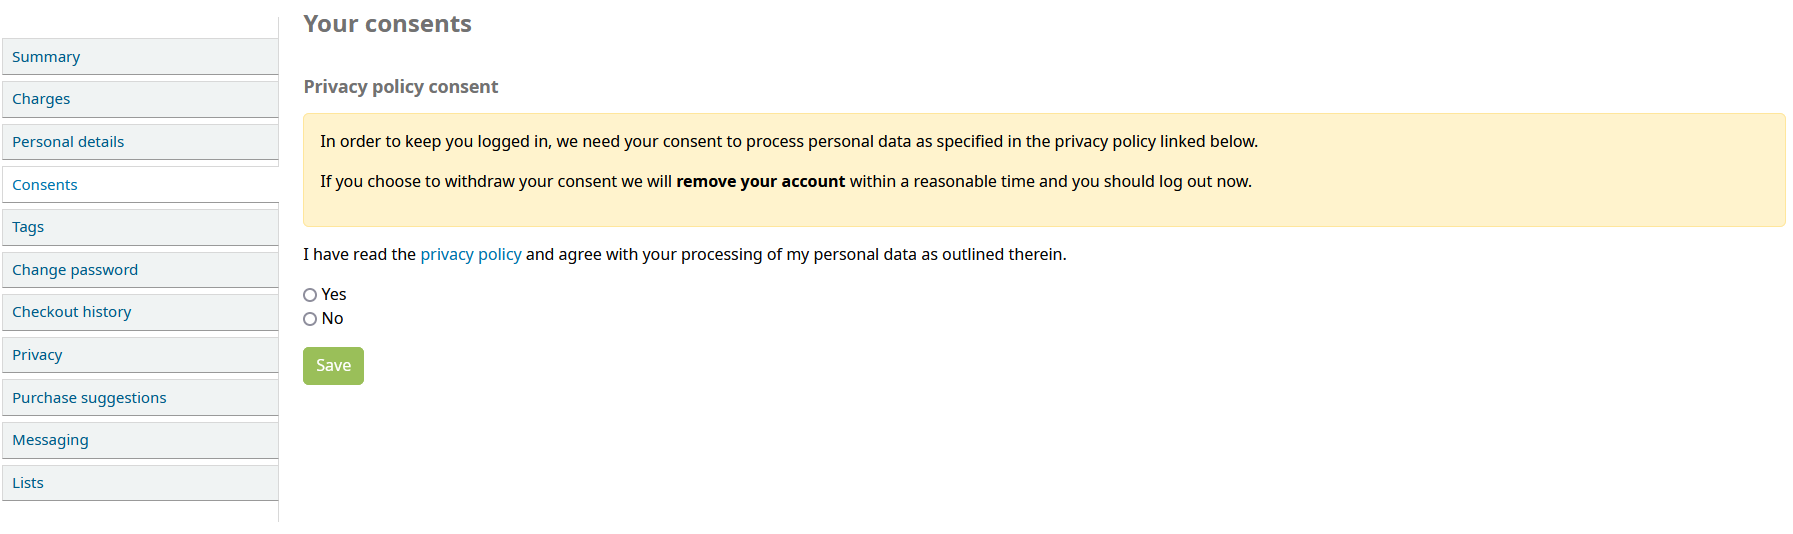Select the Yes radio button circle
The width and height of the screenshot is (1793, 534).
(310, 295)
